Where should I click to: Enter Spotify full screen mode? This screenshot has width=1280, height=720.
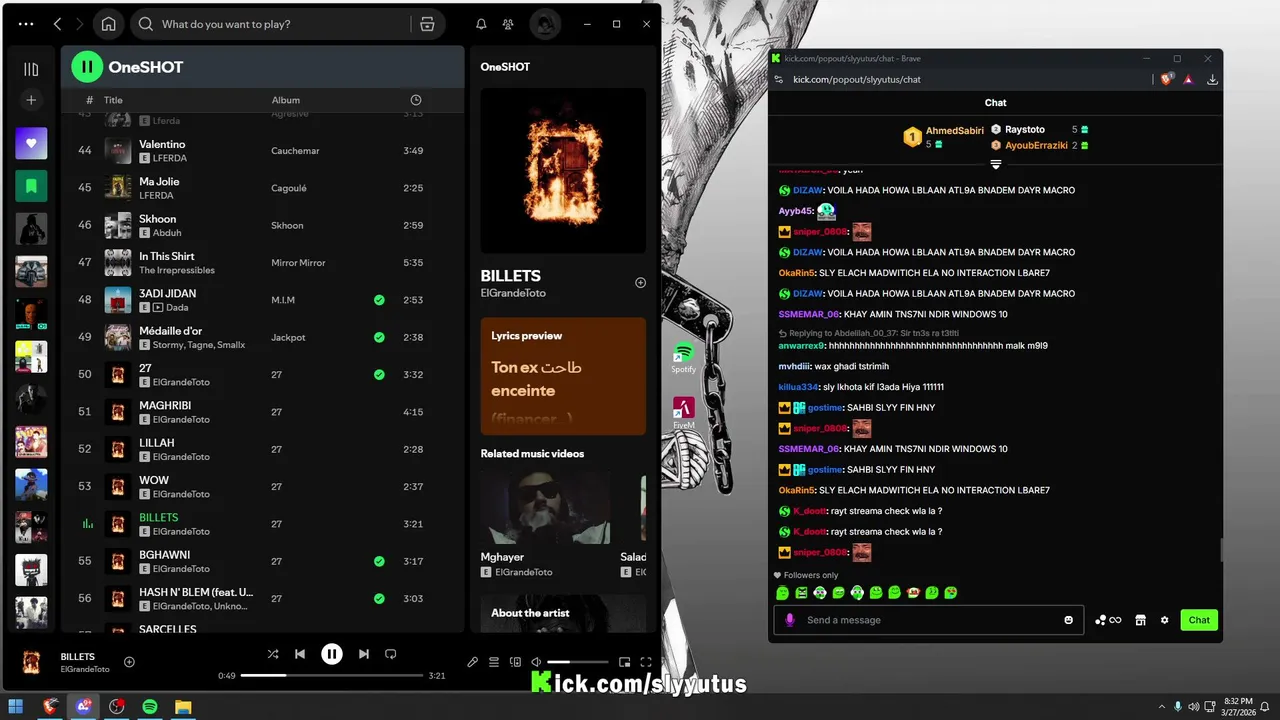646,662
